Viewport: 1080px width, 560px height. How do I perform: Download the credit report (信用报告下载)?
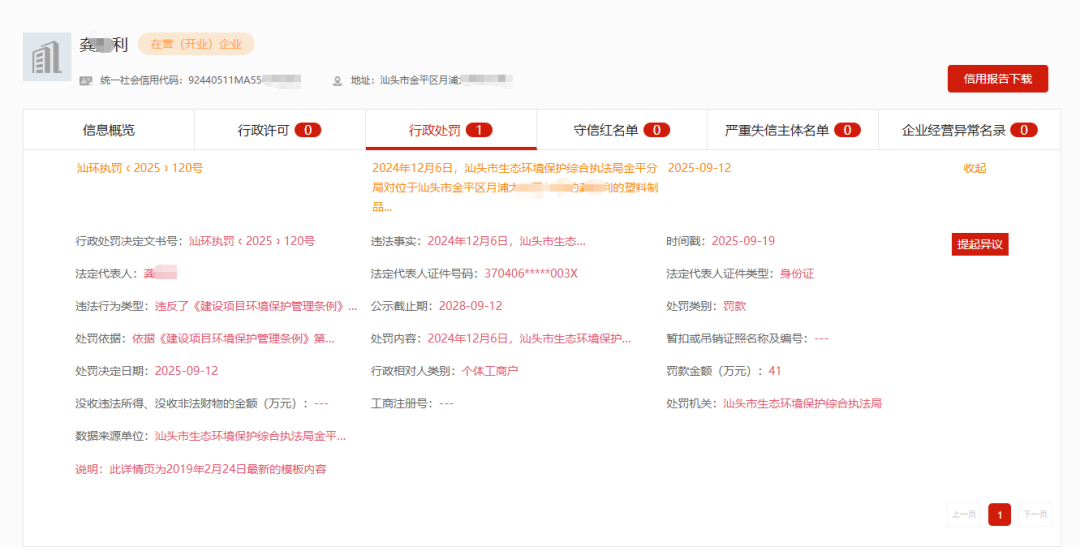tap(997, 79)
